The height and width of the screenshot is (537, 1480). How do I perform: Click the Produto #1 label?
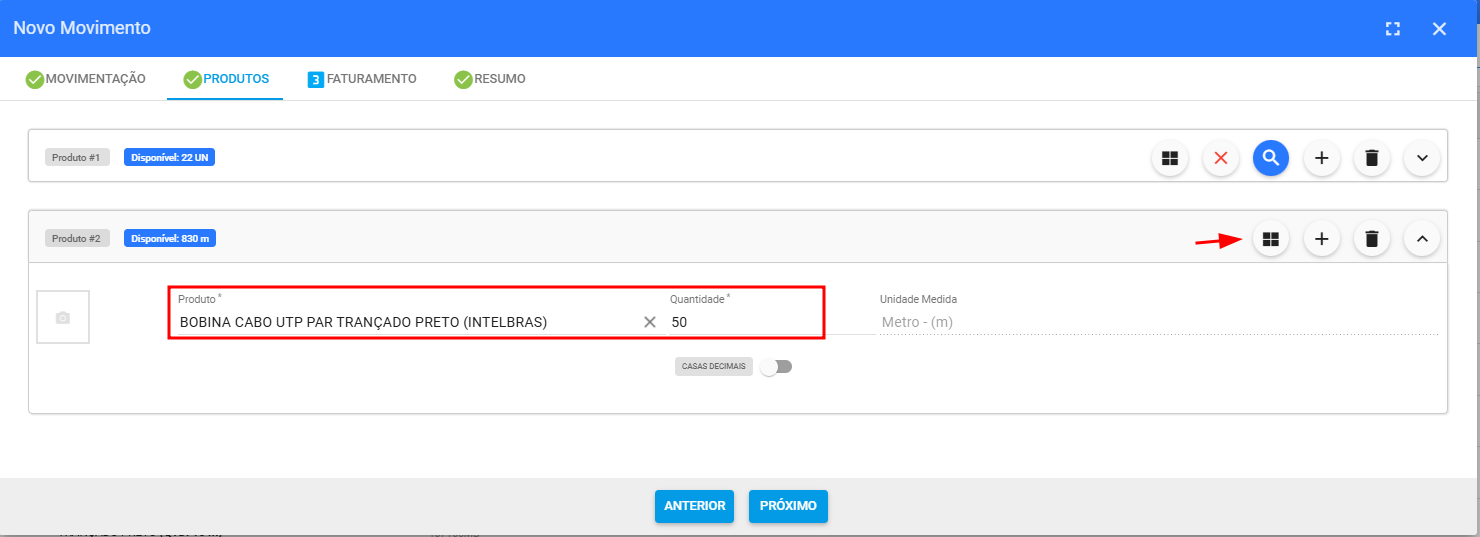coord(77,158)
